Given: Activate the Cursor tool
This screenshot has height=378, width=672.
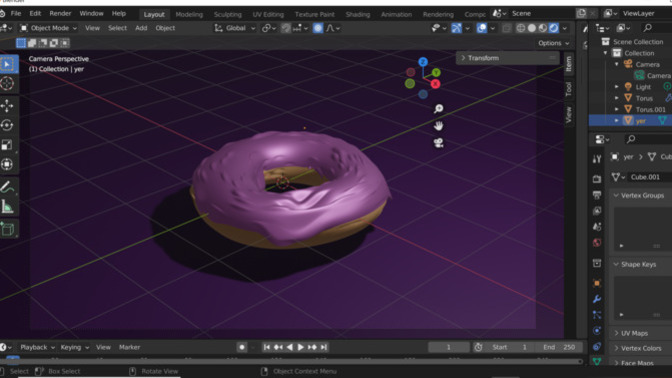Looking at the screenshot, I should [7, 83].
